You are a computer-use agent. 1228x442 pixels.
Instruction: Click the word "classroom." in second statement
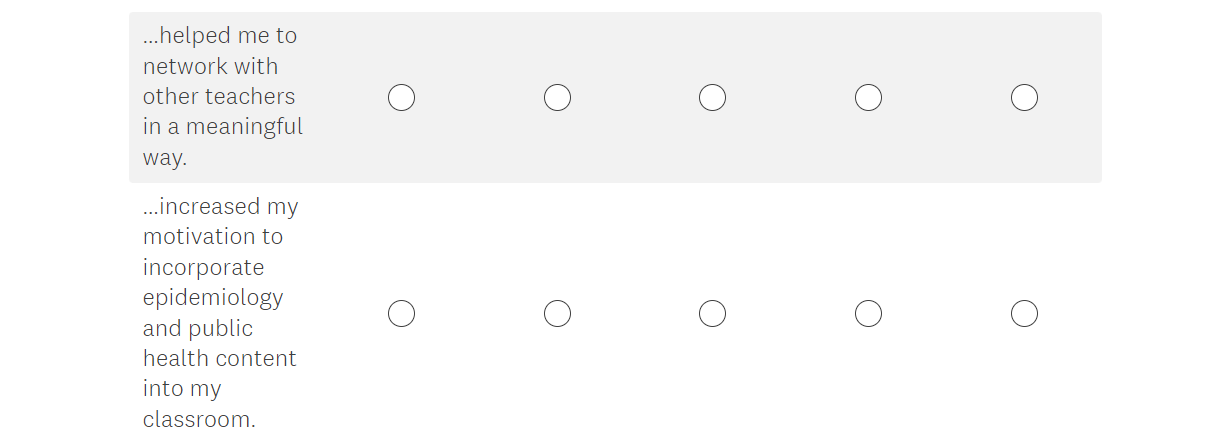199,419
